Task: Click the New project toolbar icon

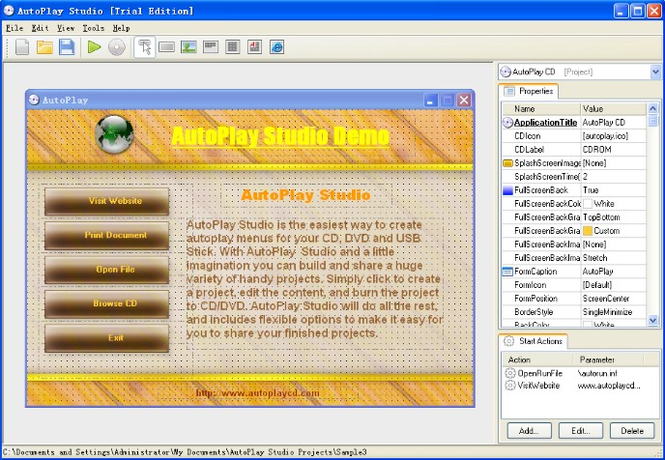Action: (22, 47)
